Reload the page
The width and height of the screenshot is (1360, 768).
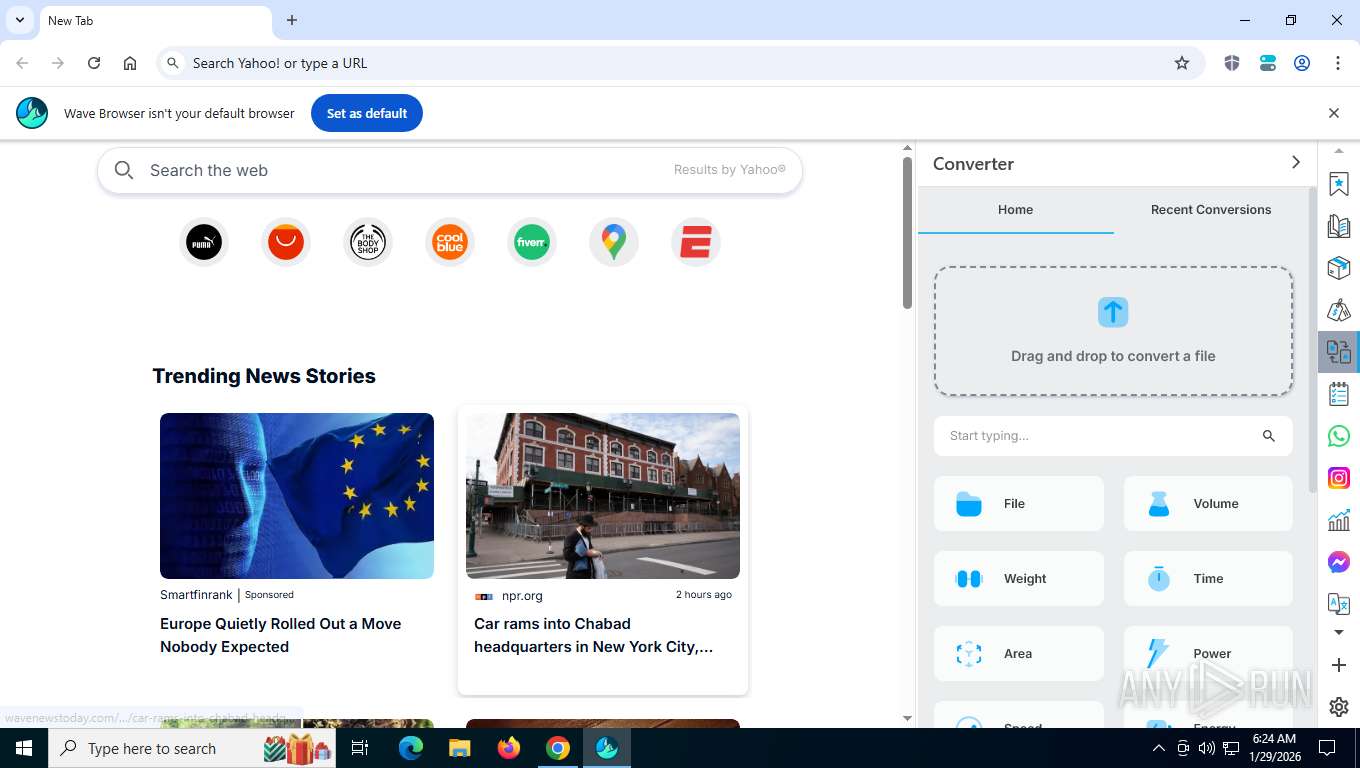[94, 63]
